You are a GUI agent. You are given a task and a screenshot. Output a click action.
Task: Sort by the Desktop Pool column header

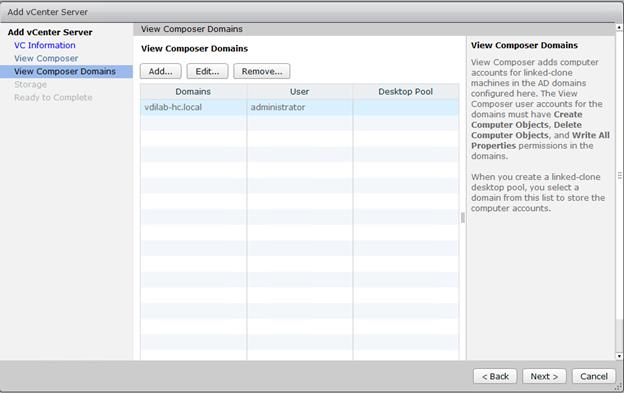406,91
